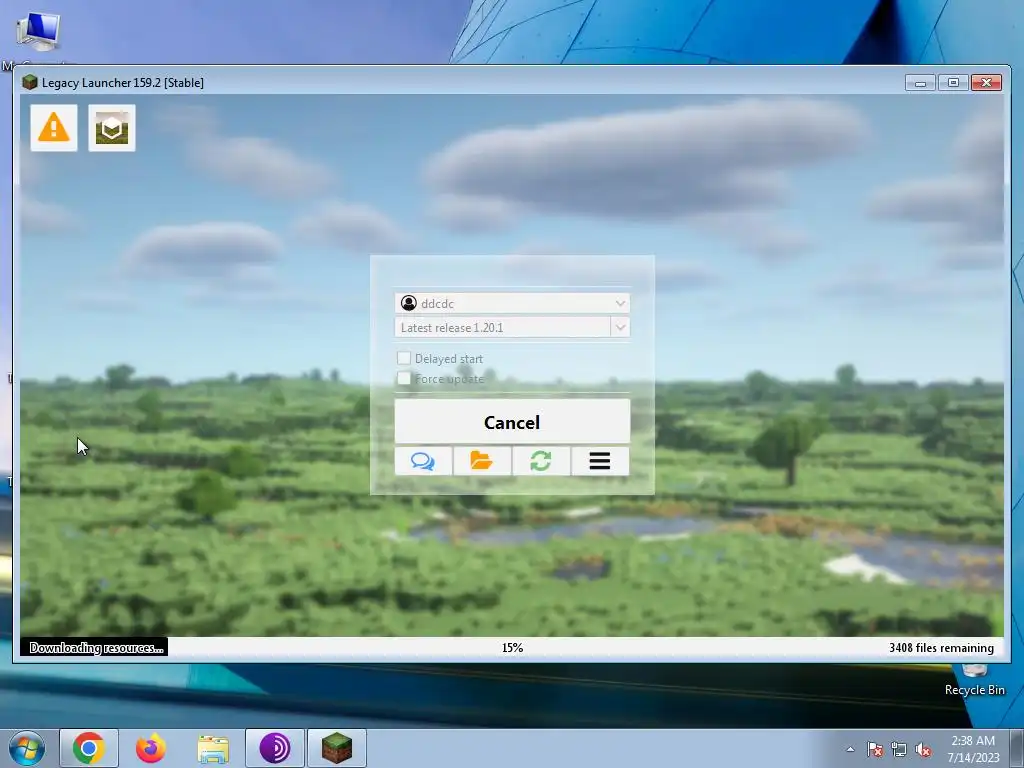Enable the Force update checkbox
Viewport: 1024px width, 768px height.
pos(404,378)
